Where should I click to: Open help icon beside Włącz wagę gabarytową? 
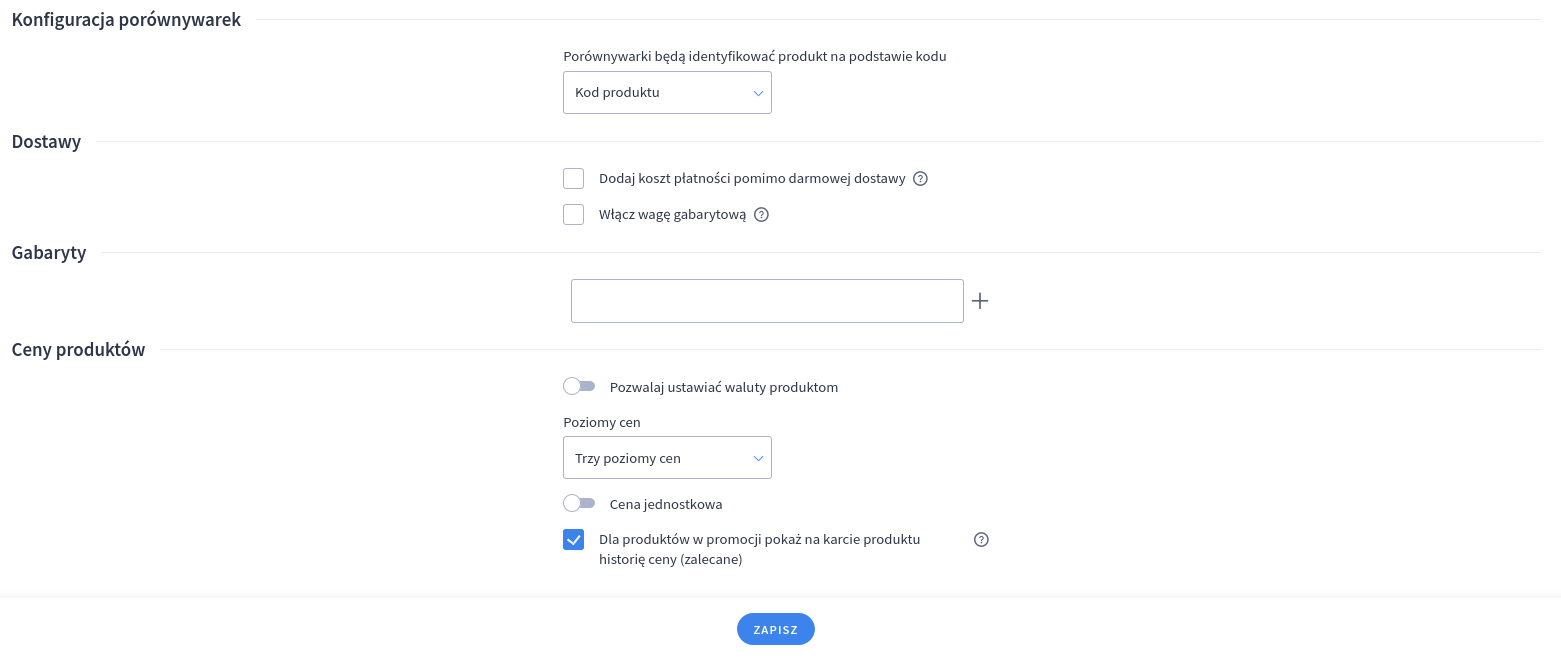761,215
